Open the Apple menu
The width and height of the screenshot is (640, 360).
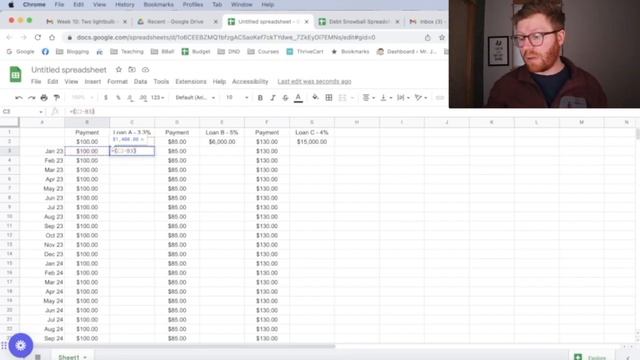click(x=11, y=4)
